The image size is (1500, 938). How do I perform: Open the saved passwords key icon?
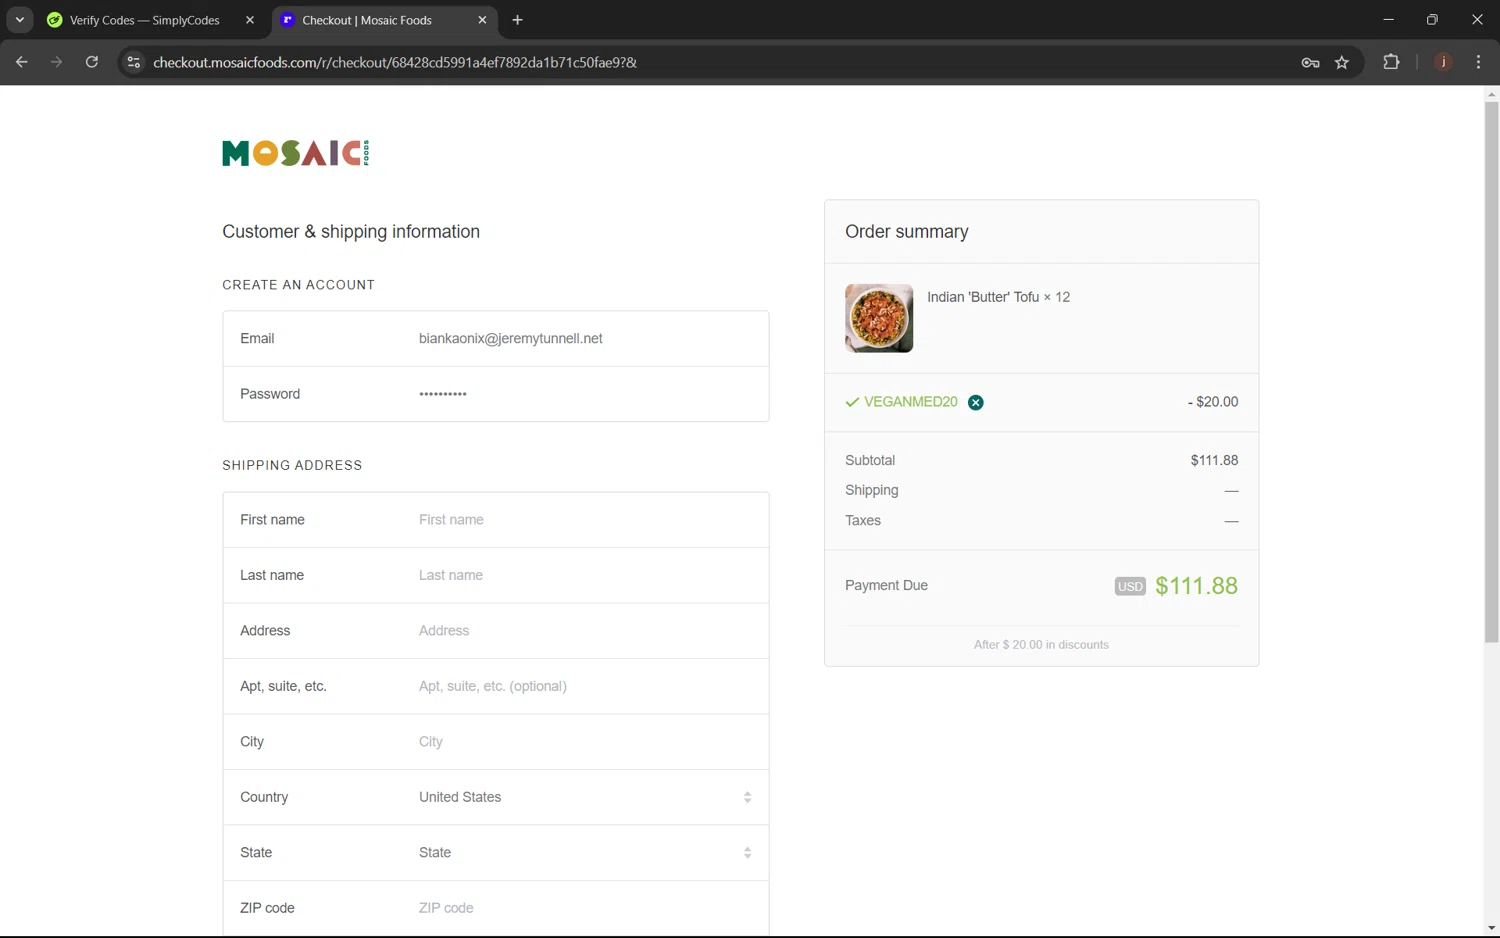pos(1310,62)
